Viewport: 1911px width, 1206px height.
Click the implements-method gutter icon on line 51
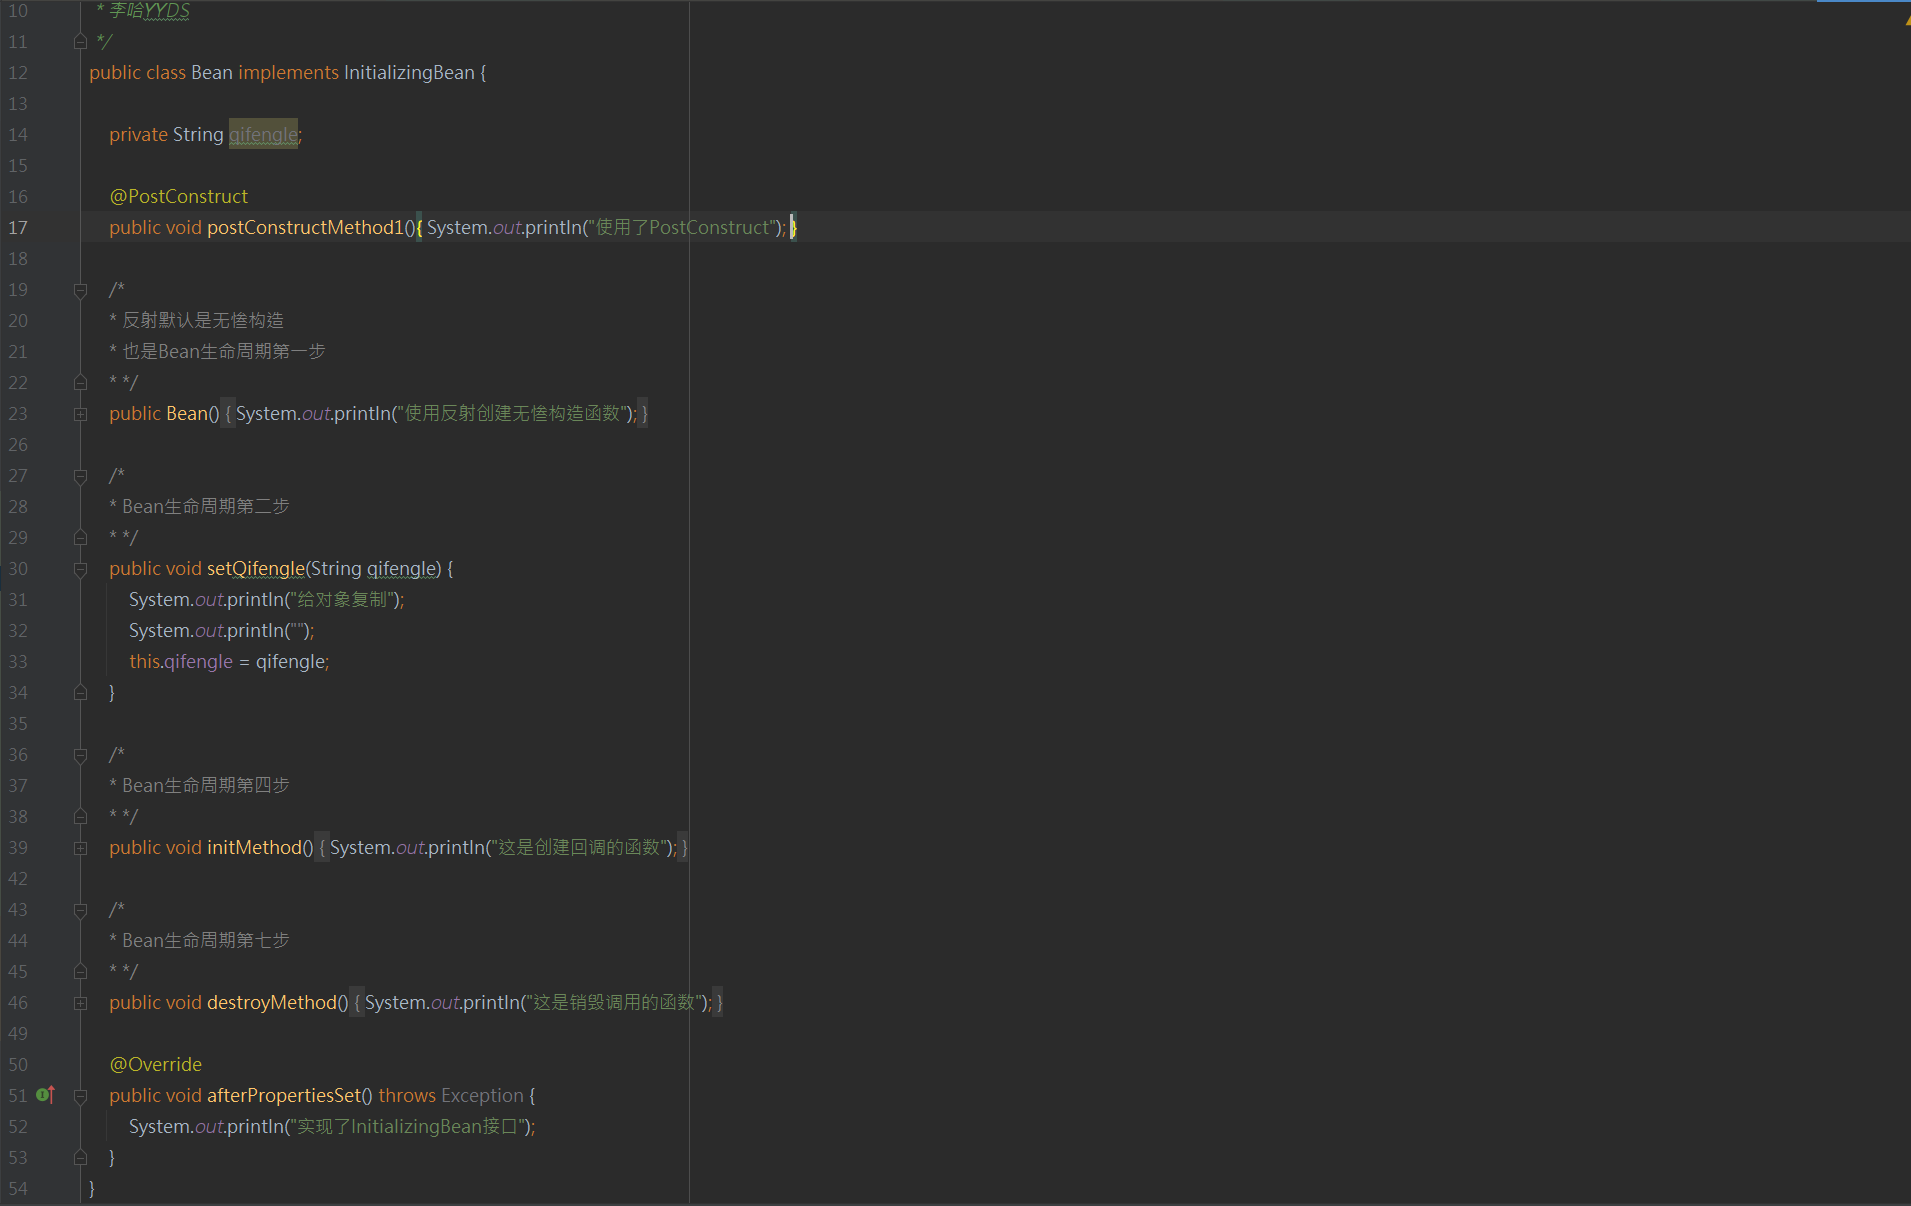point(45,1095)
